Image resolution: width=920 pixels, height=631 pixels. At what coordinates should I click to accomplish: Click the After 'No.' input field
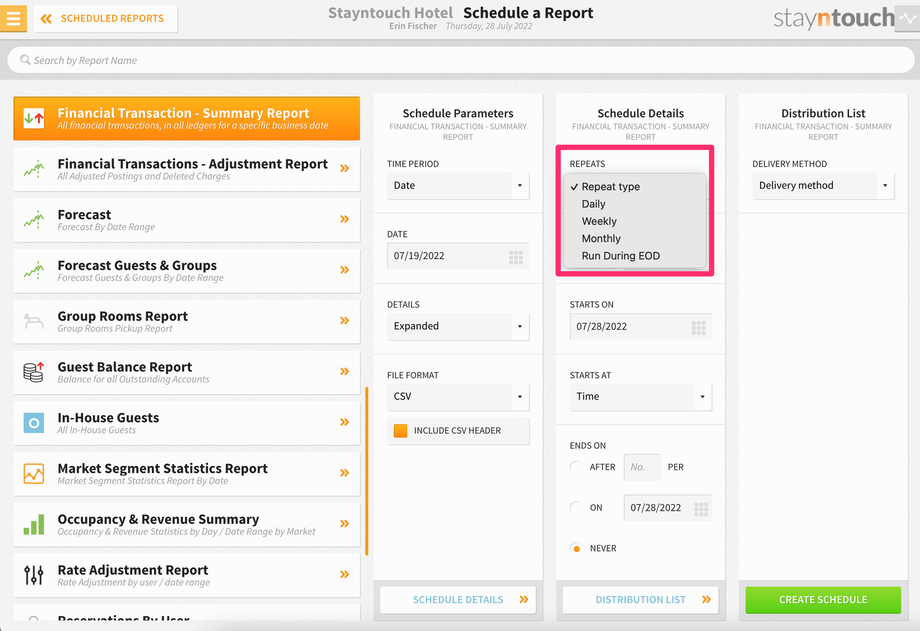point(642,467)
